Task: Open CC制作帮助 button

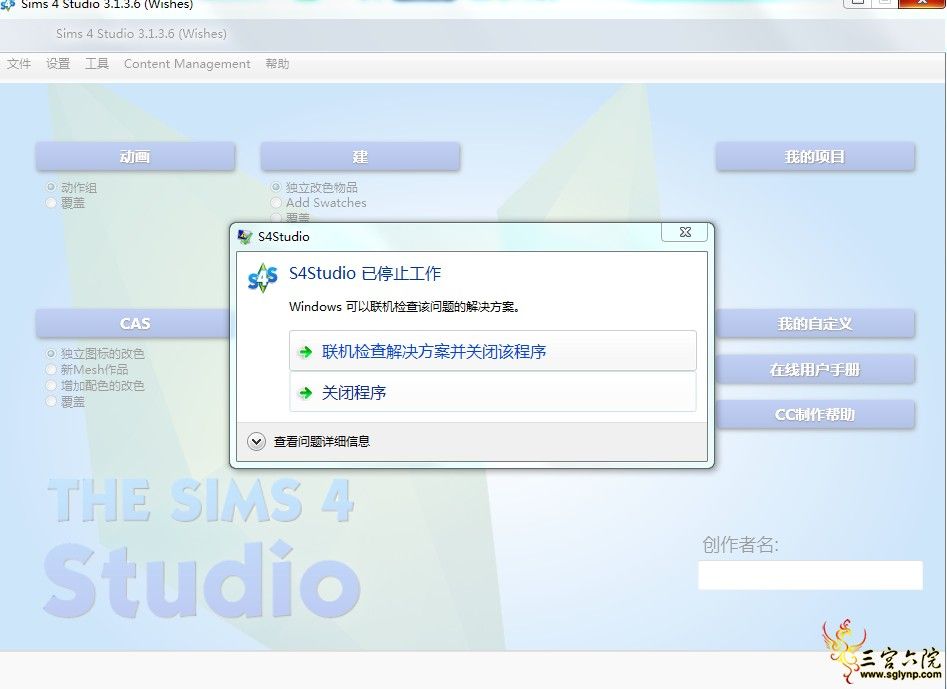Action: pyautogui.click(x=815, y=414)
